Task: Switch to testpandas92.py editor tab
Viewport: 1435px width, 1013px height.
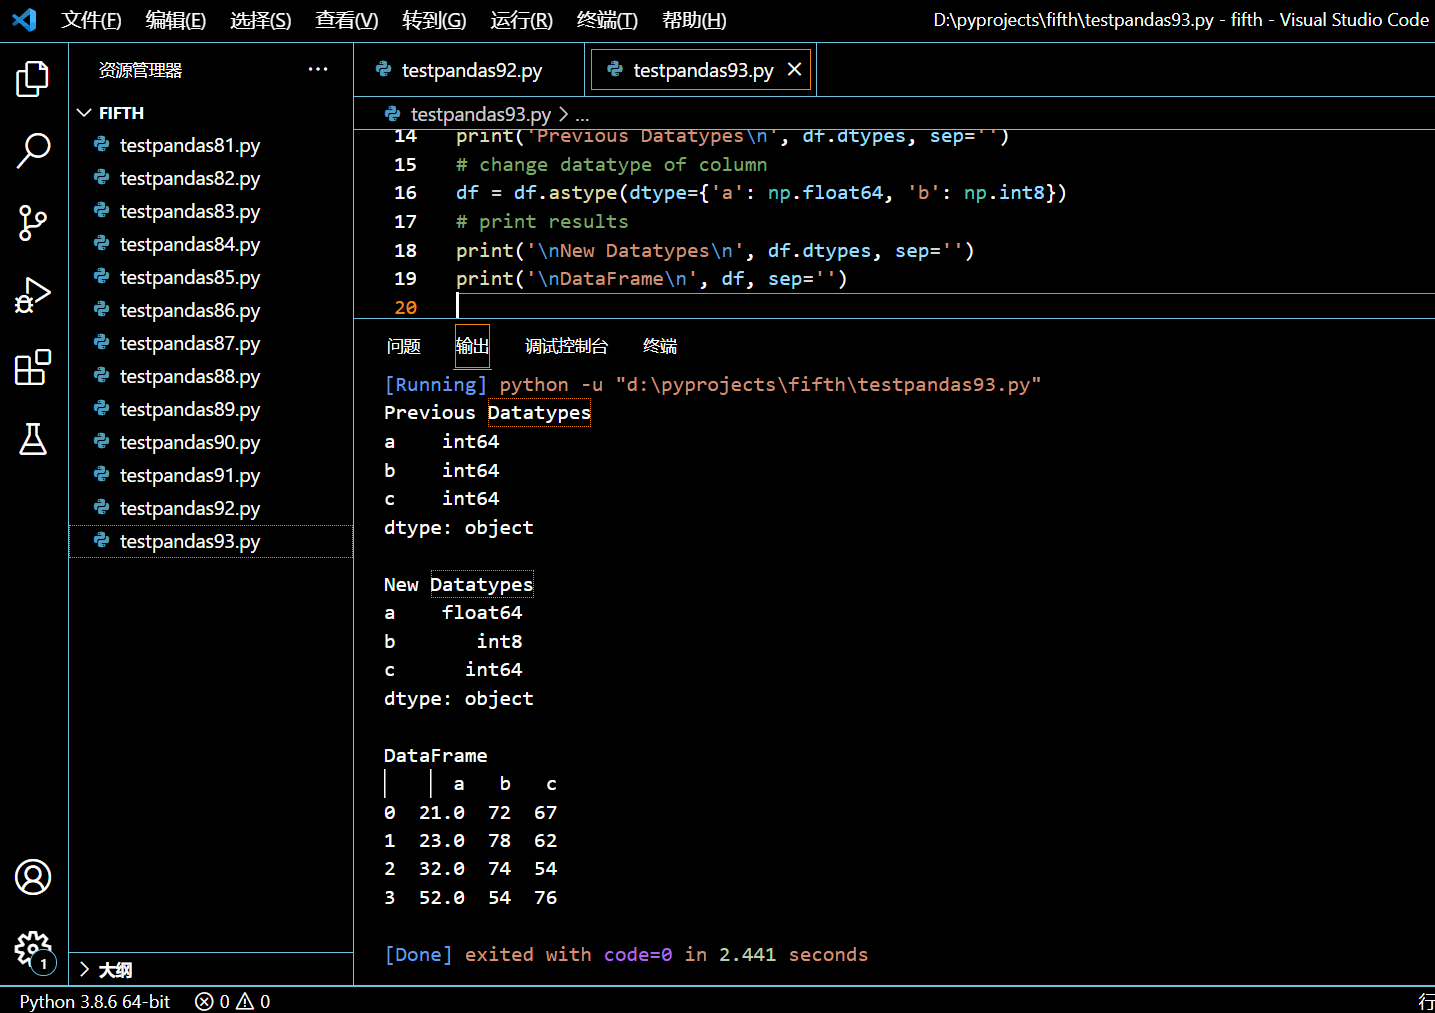Action: tap(469, 70)
